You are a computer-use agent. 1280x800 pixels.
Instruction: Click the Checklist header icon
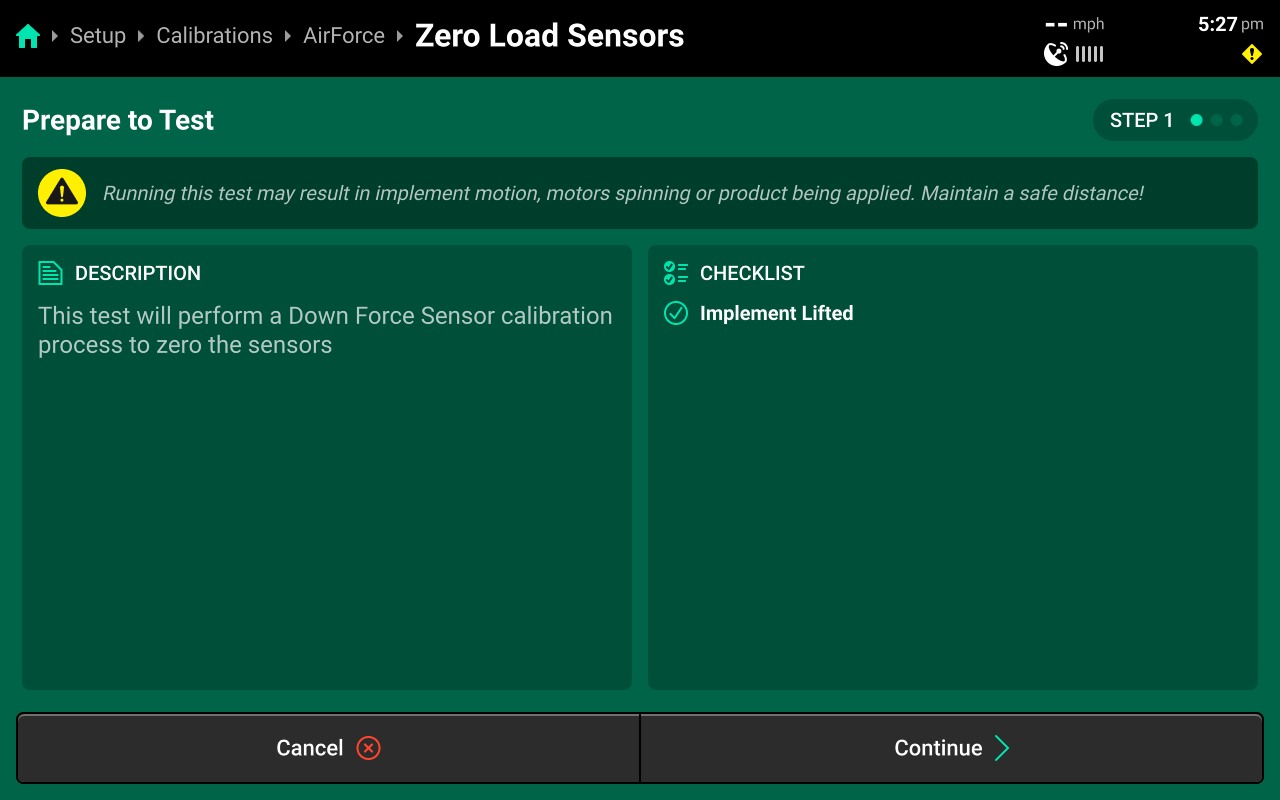[676, 273]
